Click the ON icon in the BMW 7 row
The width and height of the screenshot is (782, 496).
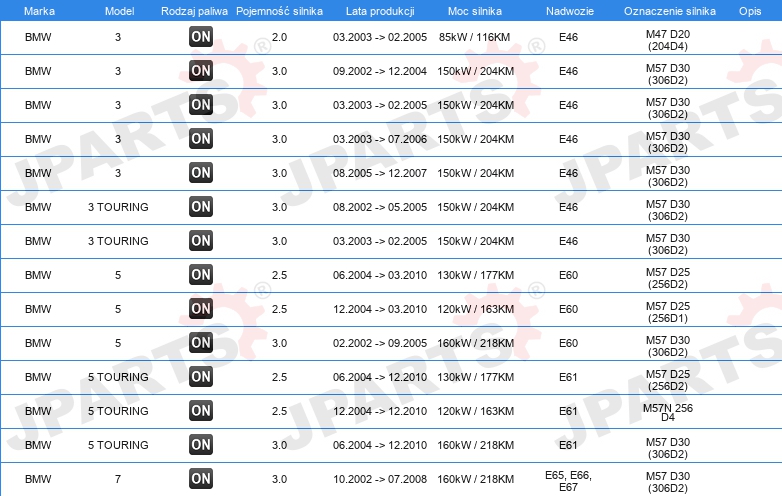pyautogui.click(x=201, y=479)
